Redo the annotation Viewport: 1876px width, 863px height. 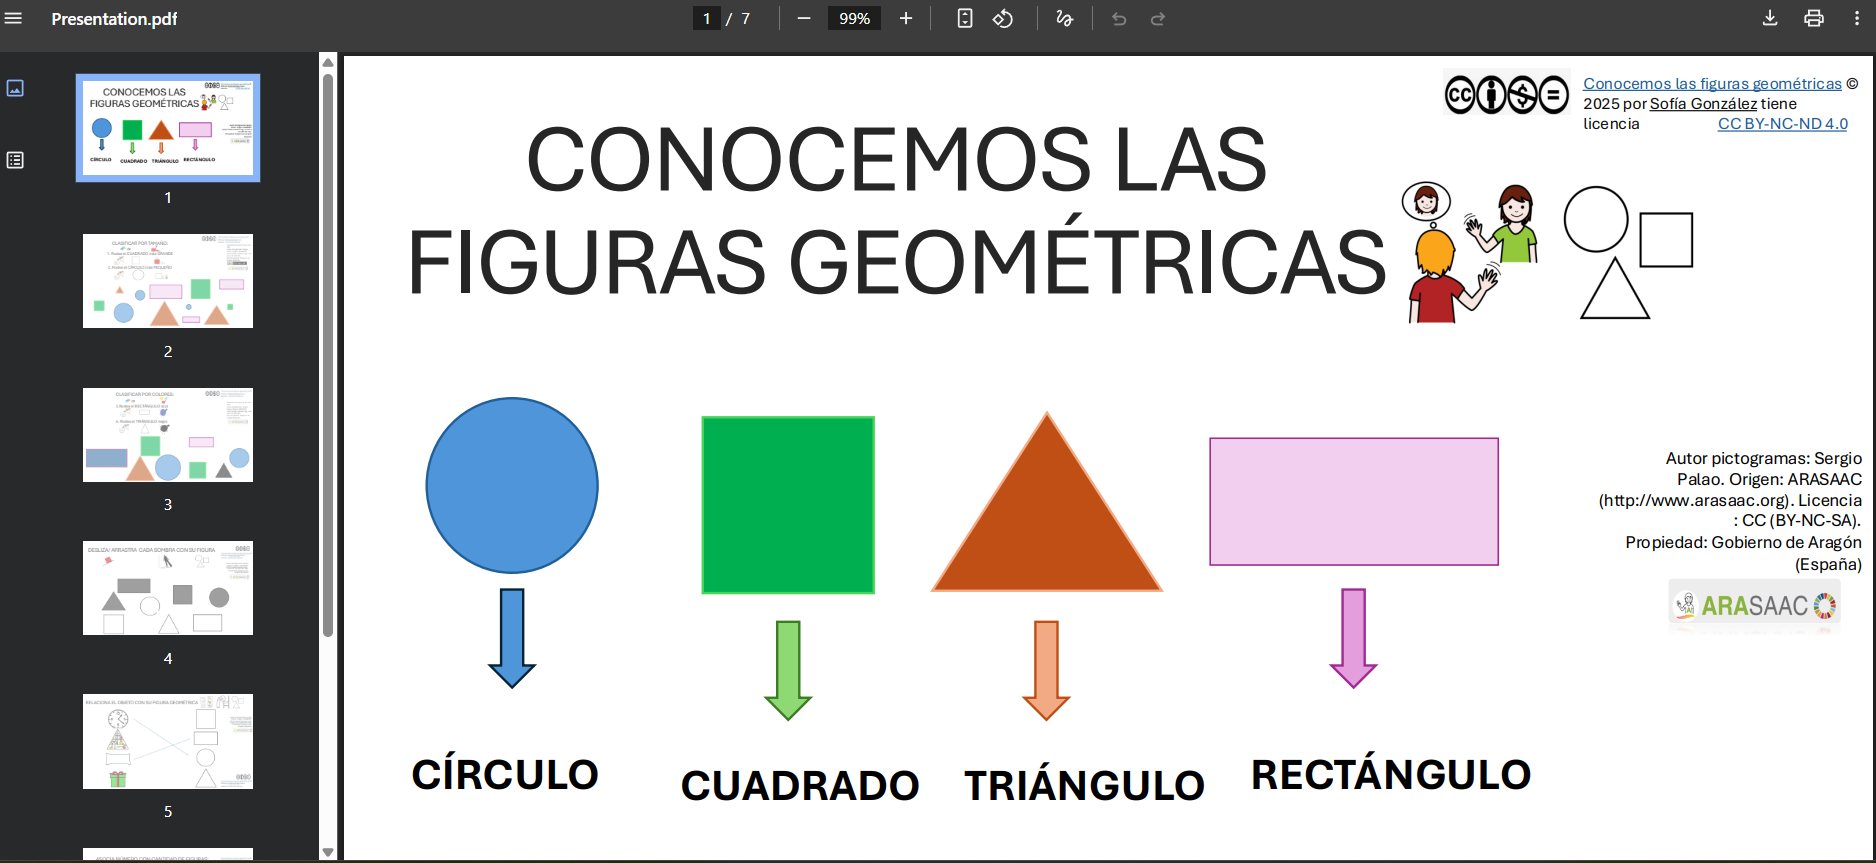coord(1158,18)
